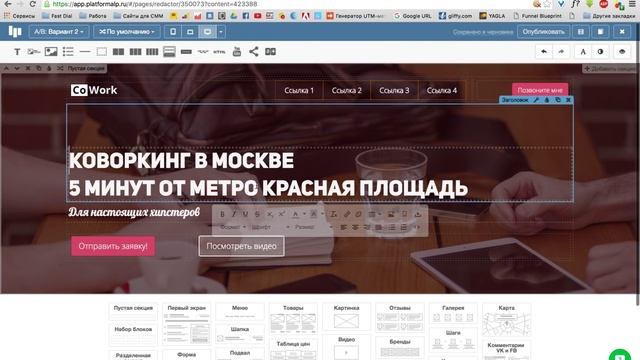Open the text background color picker

pyautogui.click(x=316, y=214)
